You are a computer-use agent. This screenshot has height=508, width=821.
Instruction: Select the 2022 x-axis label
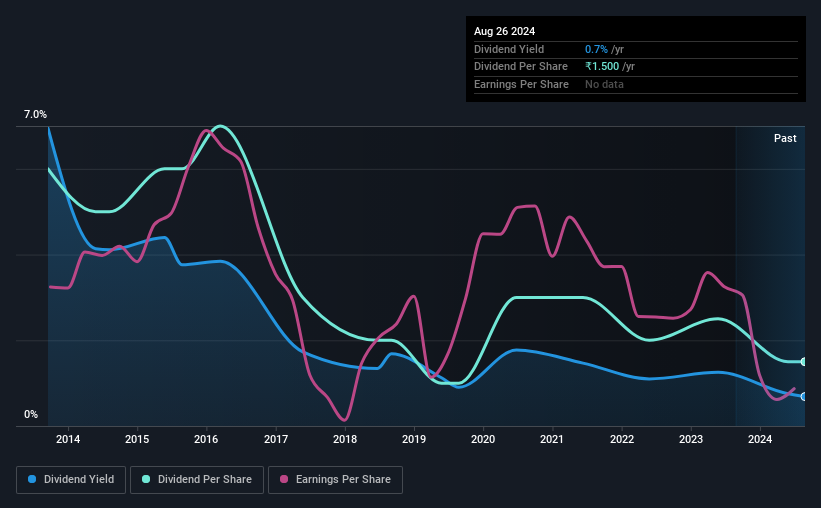[x=622, y=439]
